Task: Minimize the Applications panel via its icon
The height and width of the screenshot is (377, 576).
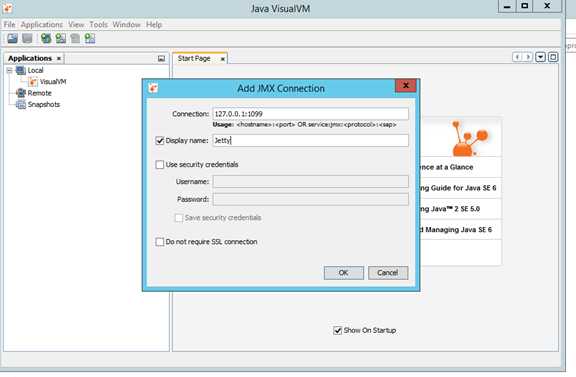Action: (161, 58)
